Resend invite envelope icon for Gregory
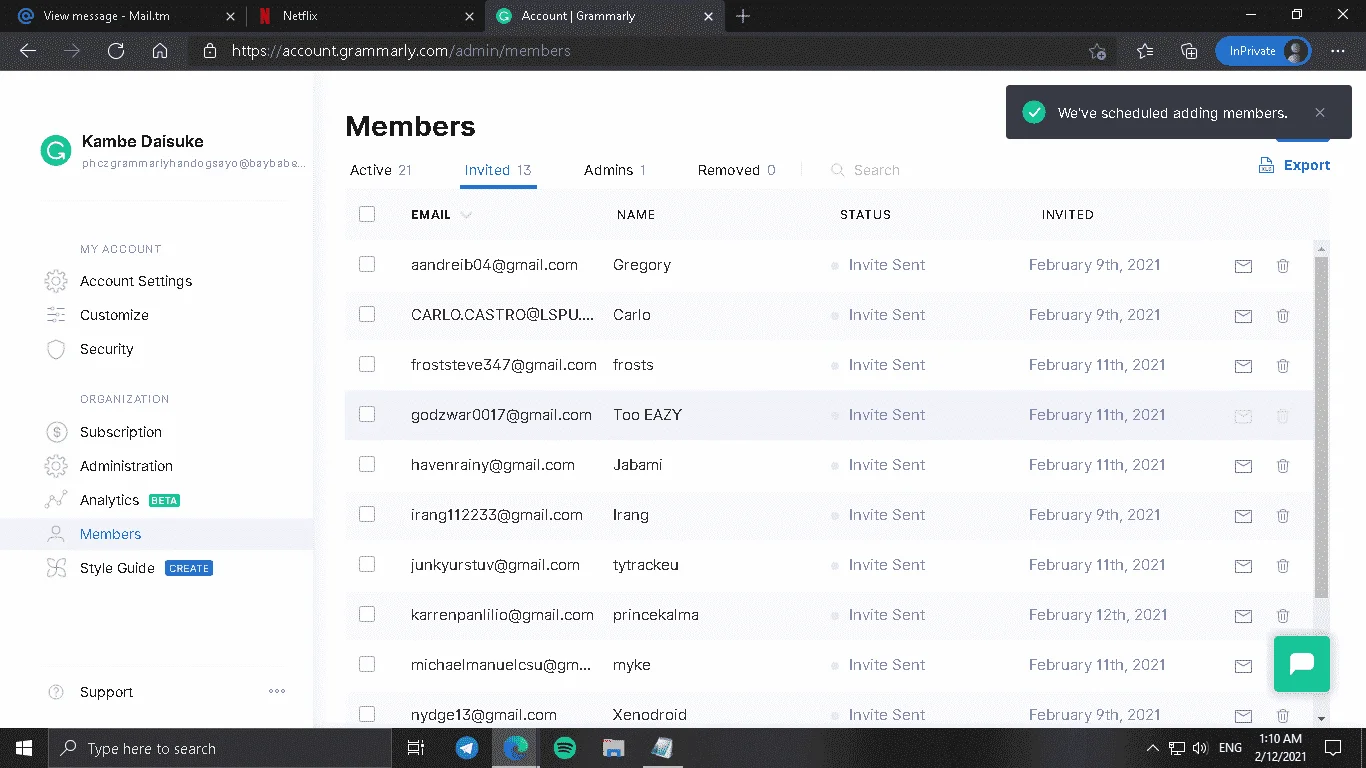This screenshot has height=768, width=1366. (x=1243, y=266)
